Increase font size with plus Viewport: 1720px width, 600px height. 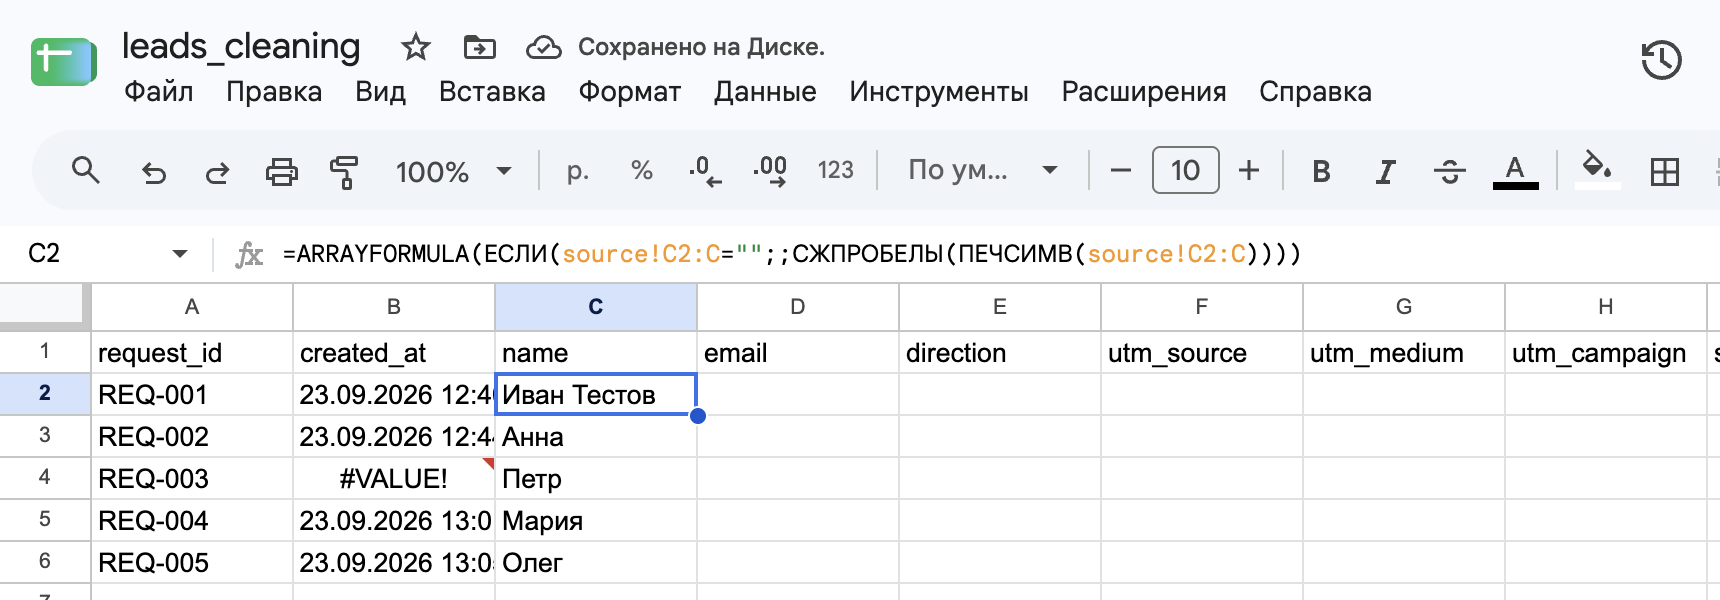[x=1249, y=171]
